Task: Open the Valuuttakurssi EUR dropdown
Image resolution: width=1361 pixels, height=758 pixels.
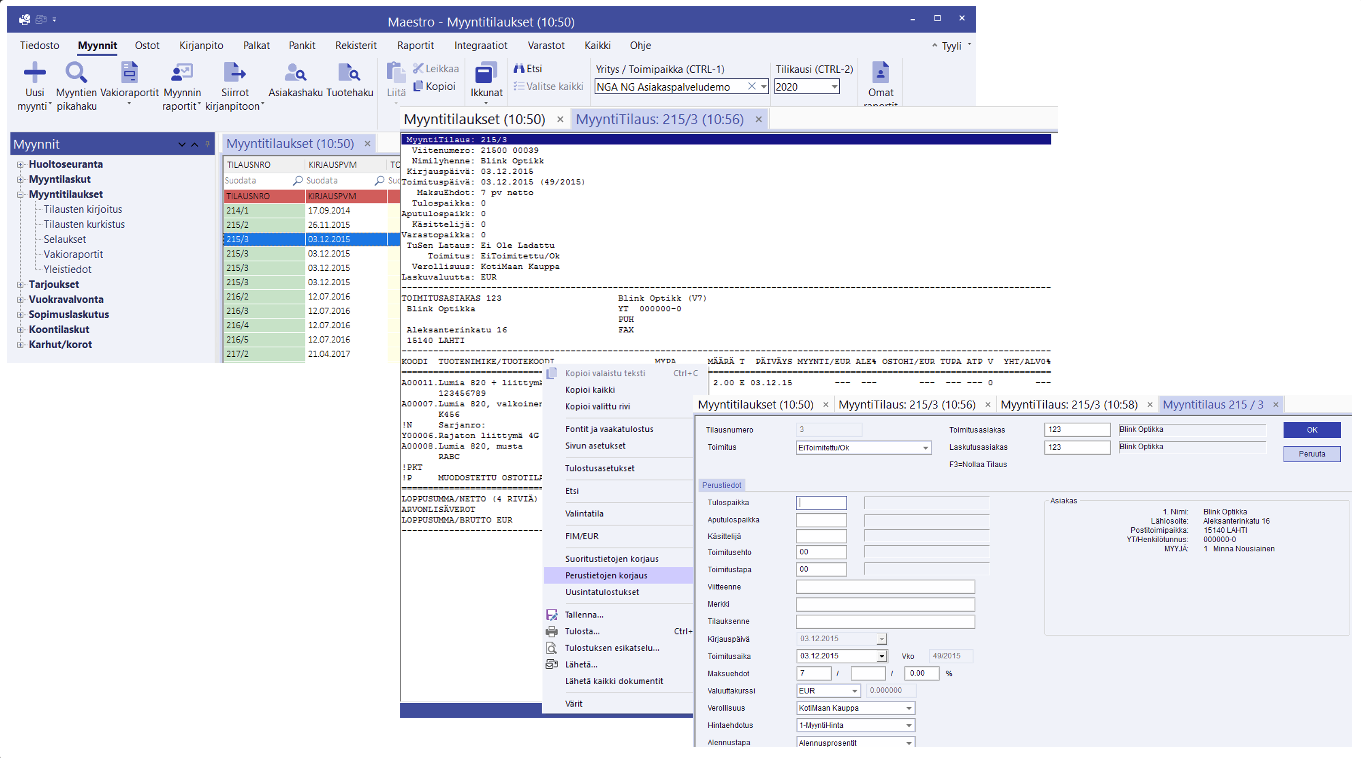Action: (x=854, y=691)
